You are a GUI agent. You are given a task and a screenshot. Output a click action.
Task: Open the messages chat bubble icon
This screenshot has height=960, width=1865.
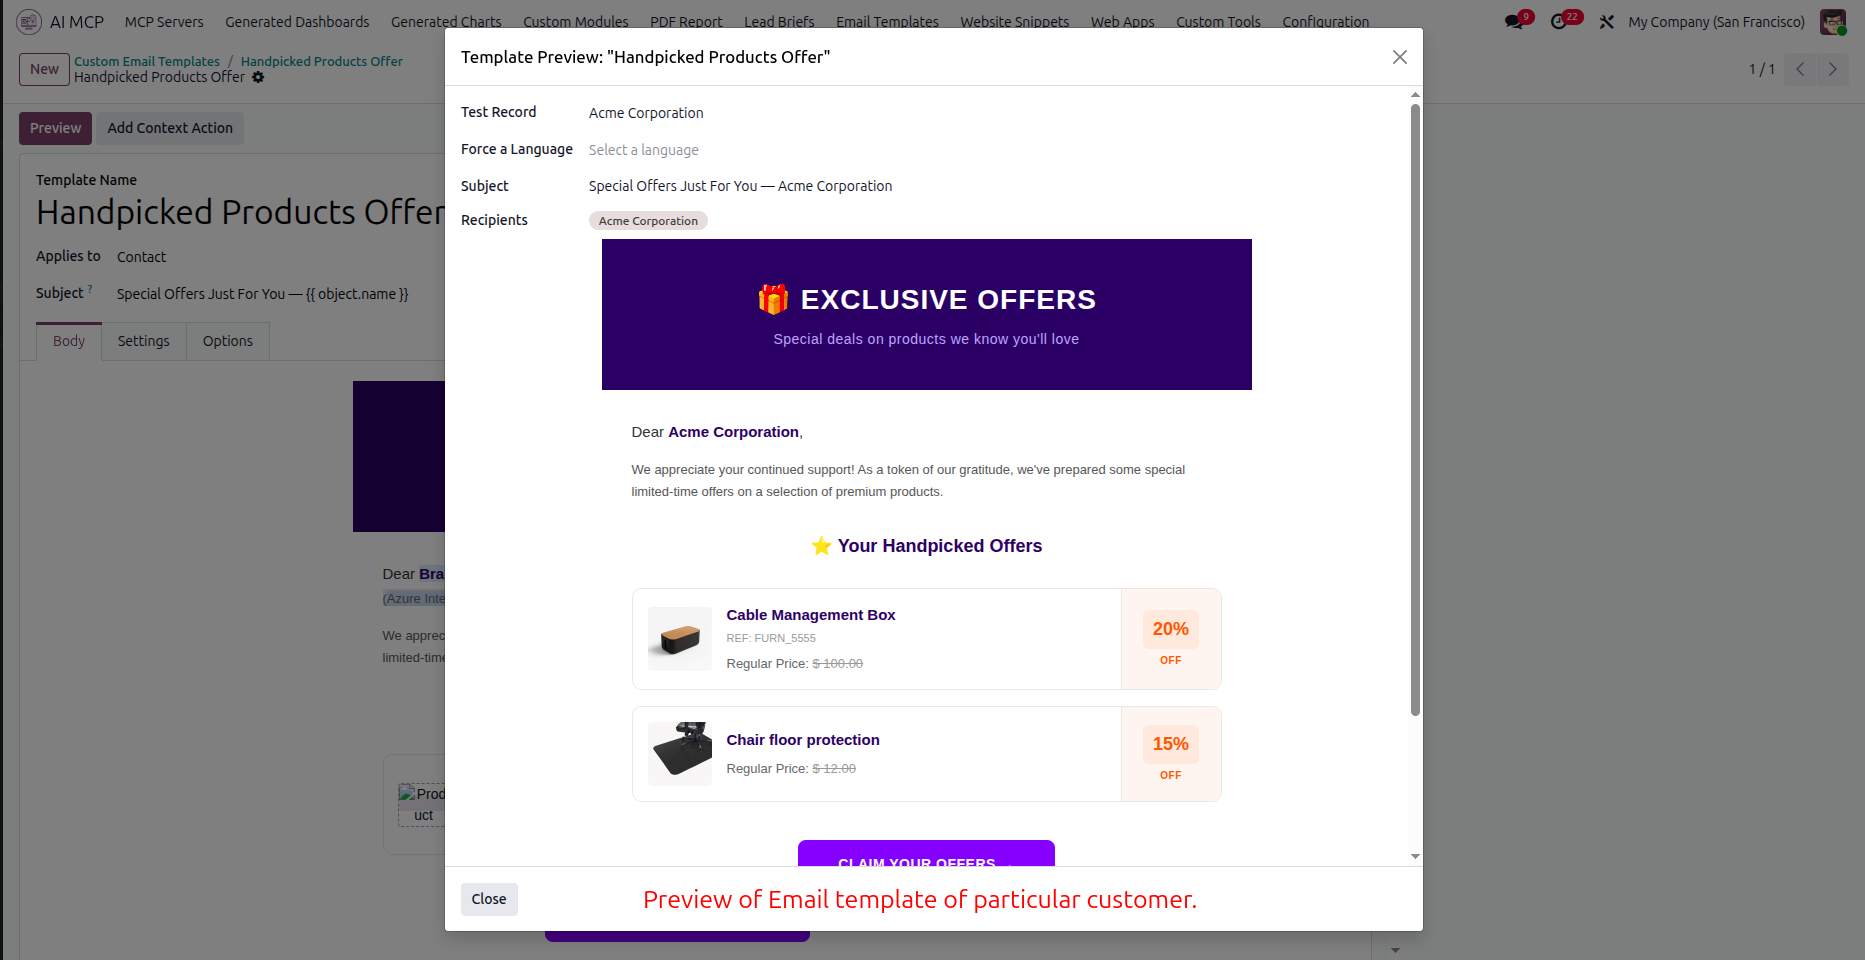(x=1515, y=22)
